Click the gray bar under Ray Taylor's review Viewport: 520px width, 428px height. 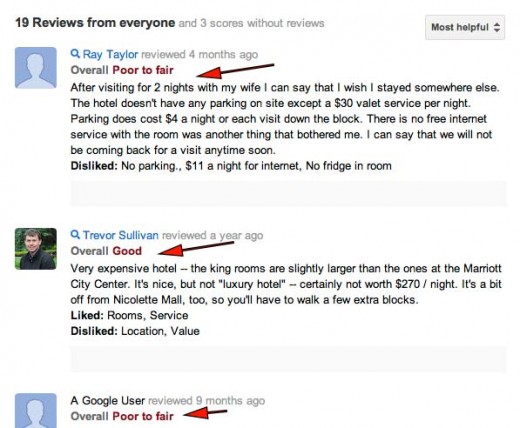(288, 194)
